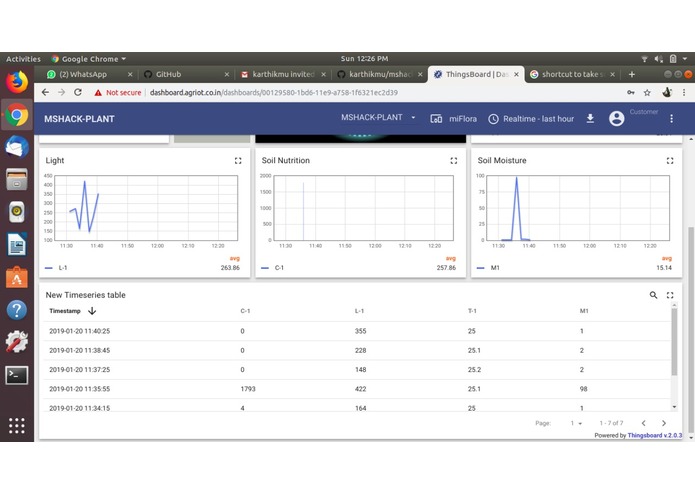Open the Realtime - last hour time window
The width and height of the screenshot is (695, 494).
(531, 119)
